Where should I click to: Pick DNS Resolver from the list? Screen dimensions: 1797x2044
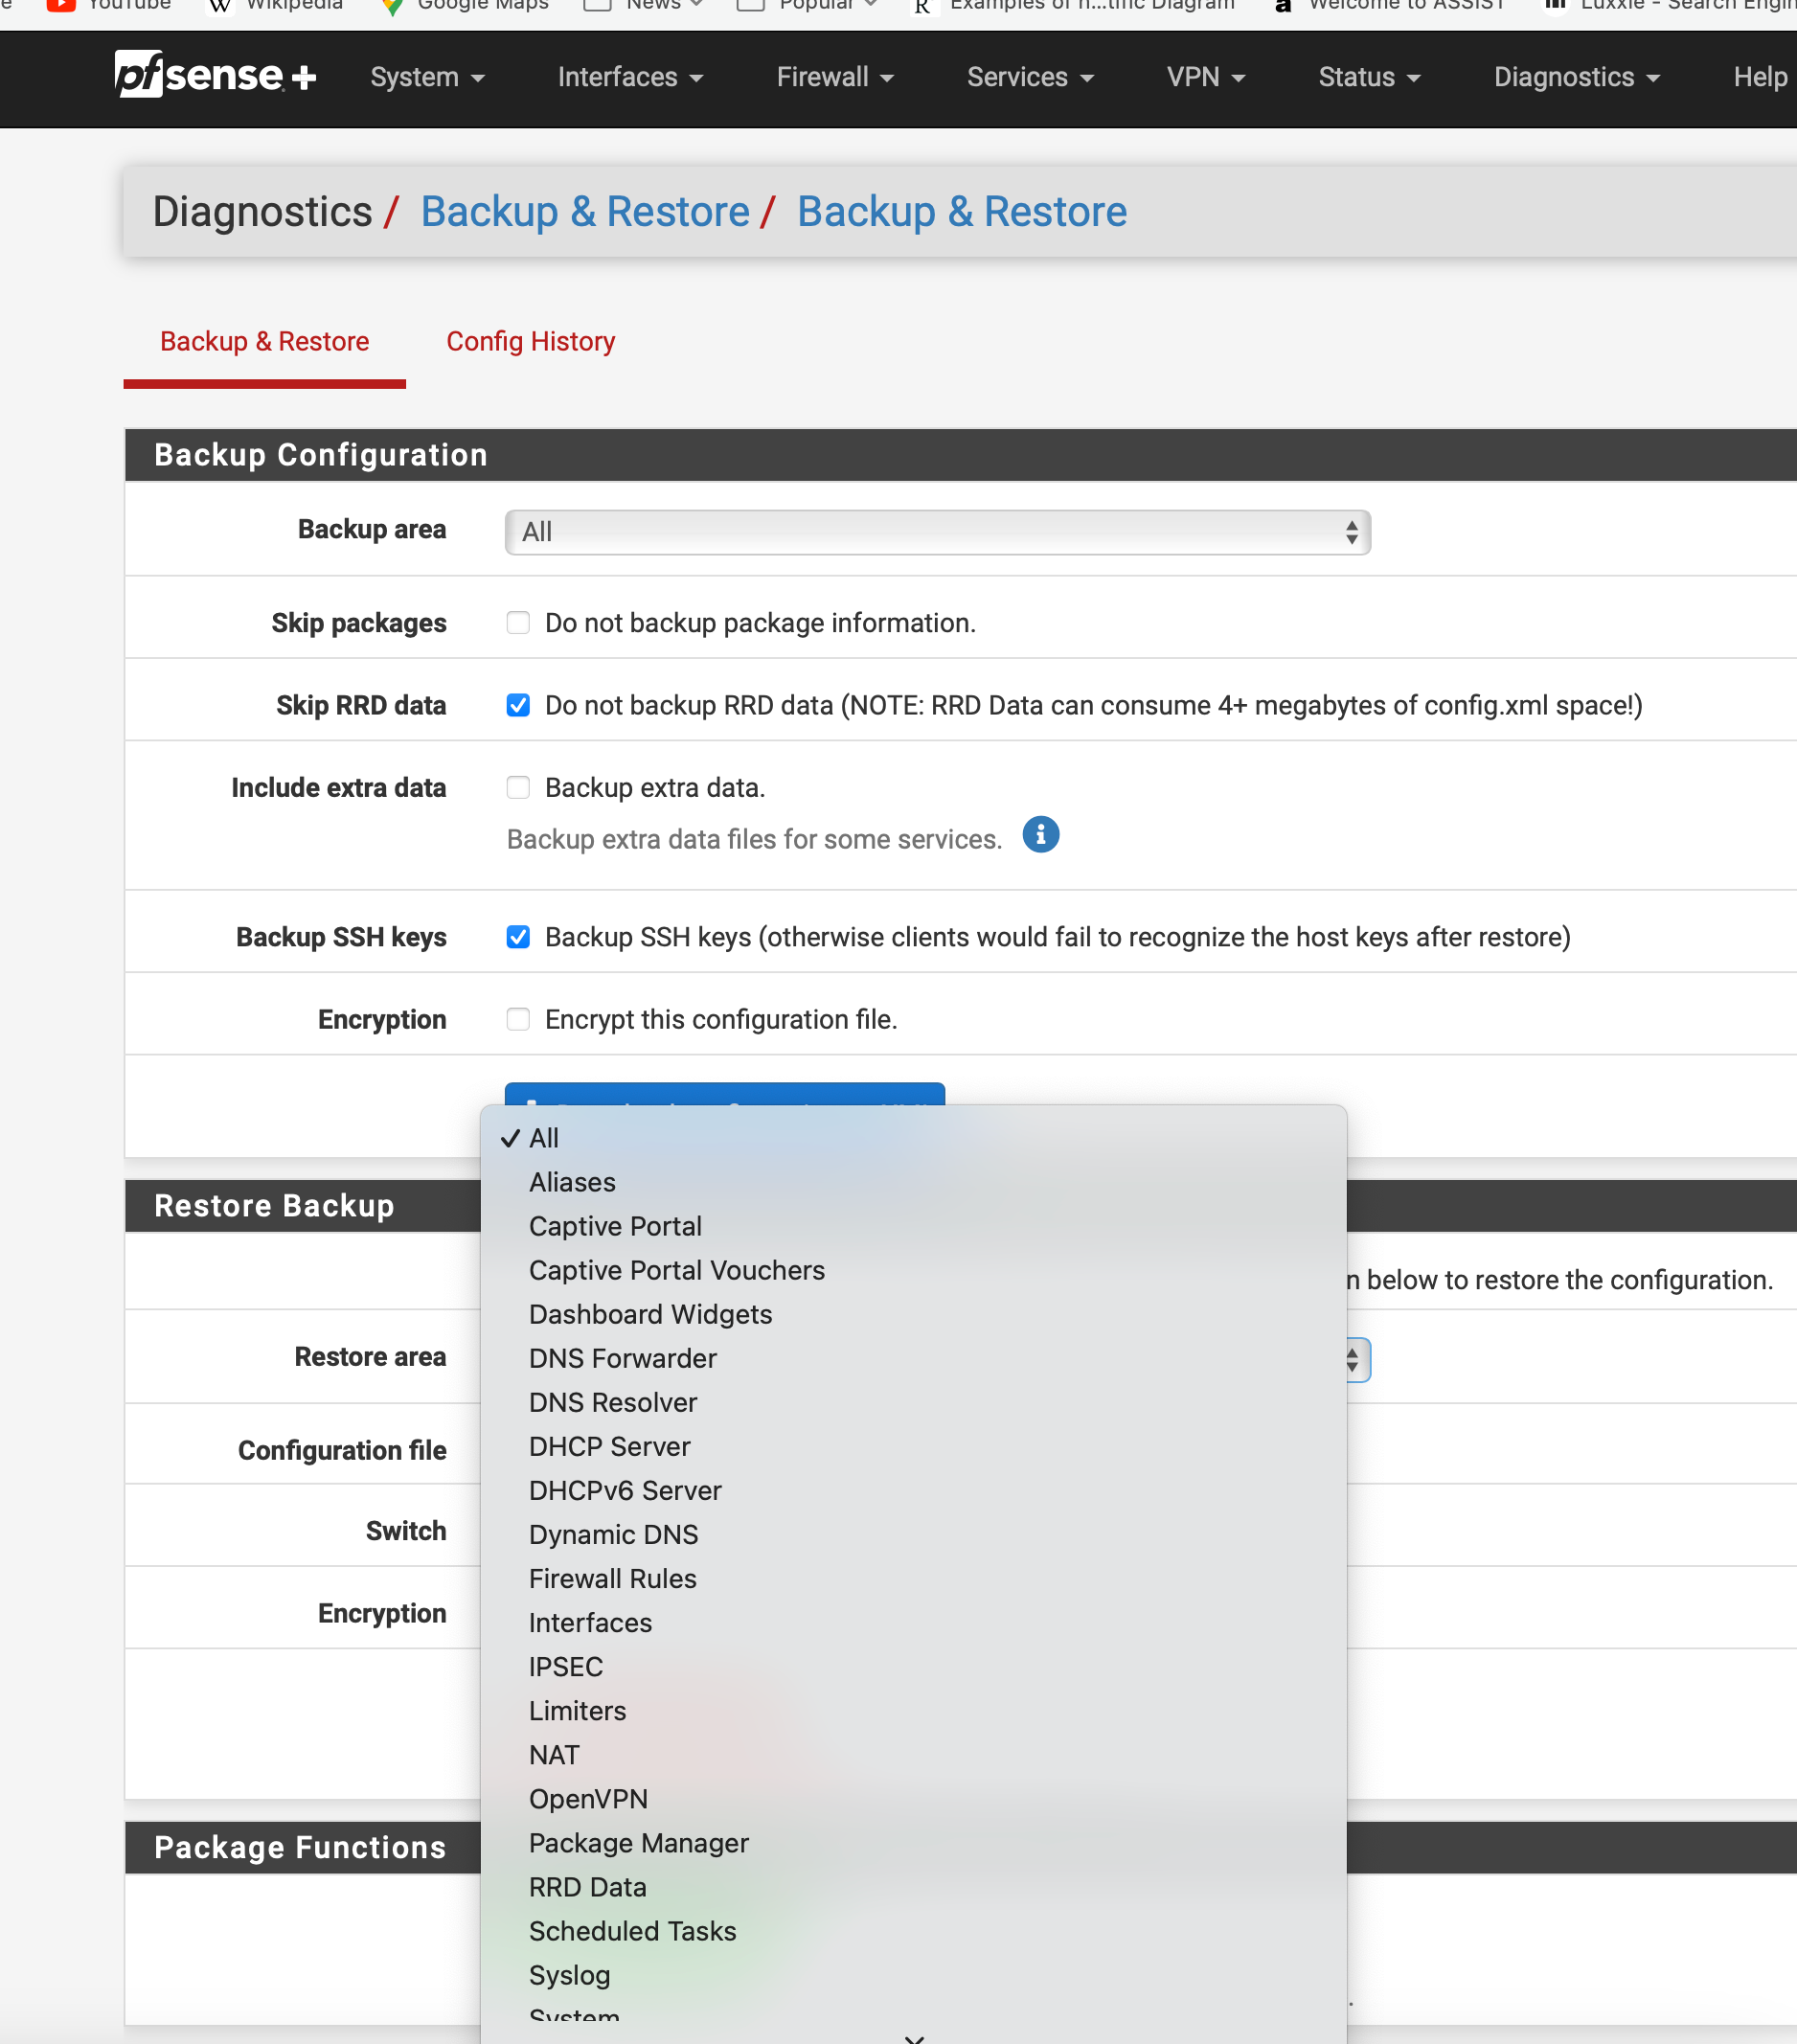pos(913,1402)
